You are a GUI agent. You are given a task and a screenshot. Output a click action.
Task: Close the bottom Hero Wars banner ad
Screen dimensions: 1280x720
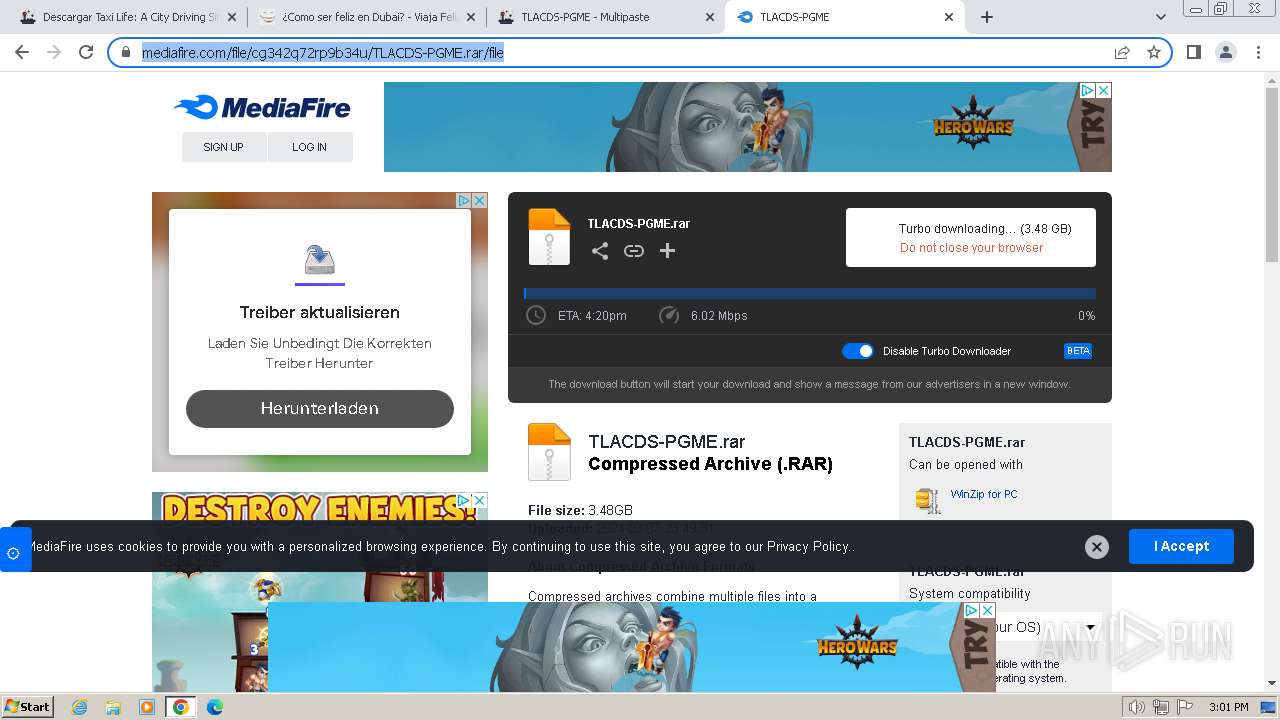[987, 610]
